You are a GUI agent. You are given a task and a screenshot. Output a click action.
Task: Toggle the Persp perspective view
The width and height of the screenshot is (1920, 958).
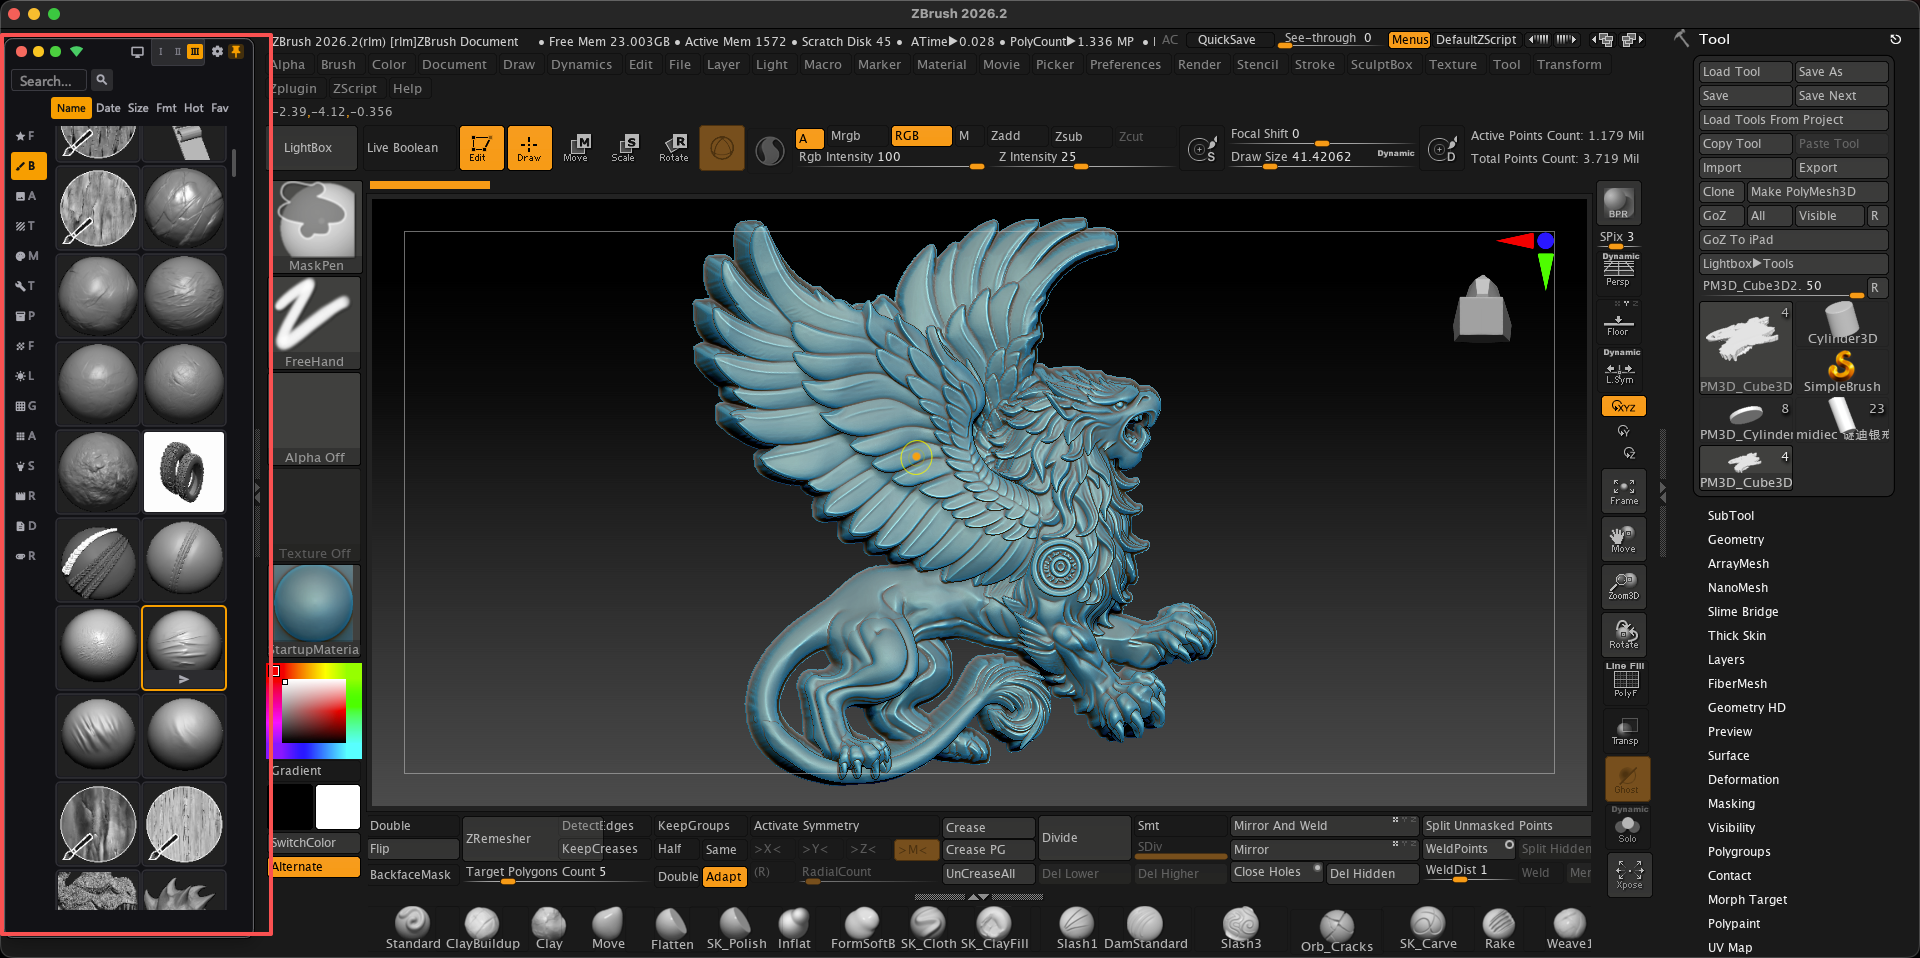click(1618, 270)
